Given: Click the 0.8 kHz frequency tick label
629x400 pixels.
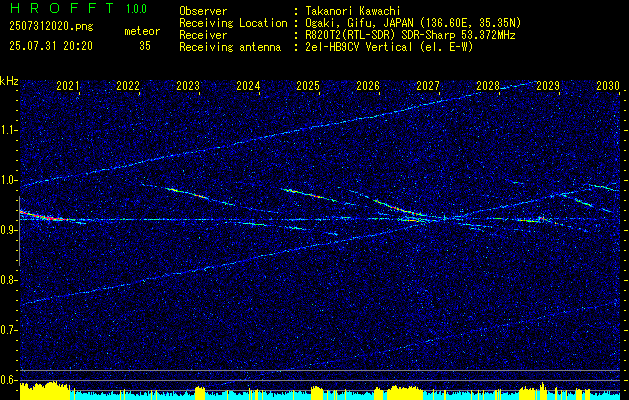Looking at the screenshot, I should click(x=8, y=280).
